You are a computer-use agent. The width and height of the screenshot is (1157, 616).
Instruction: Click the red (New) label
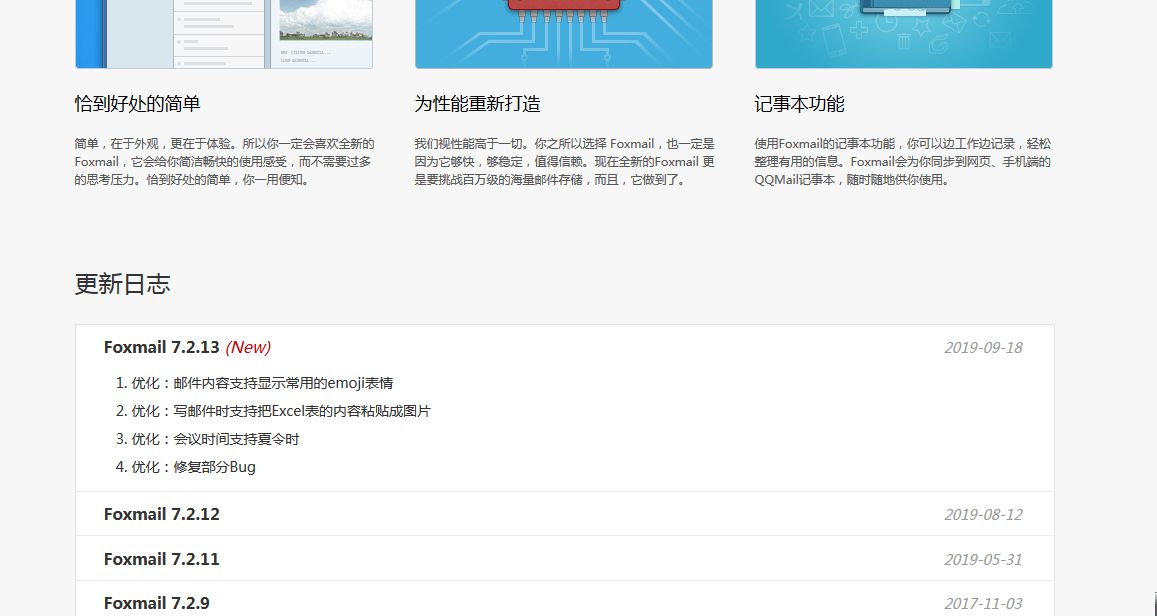coord(248,347)
